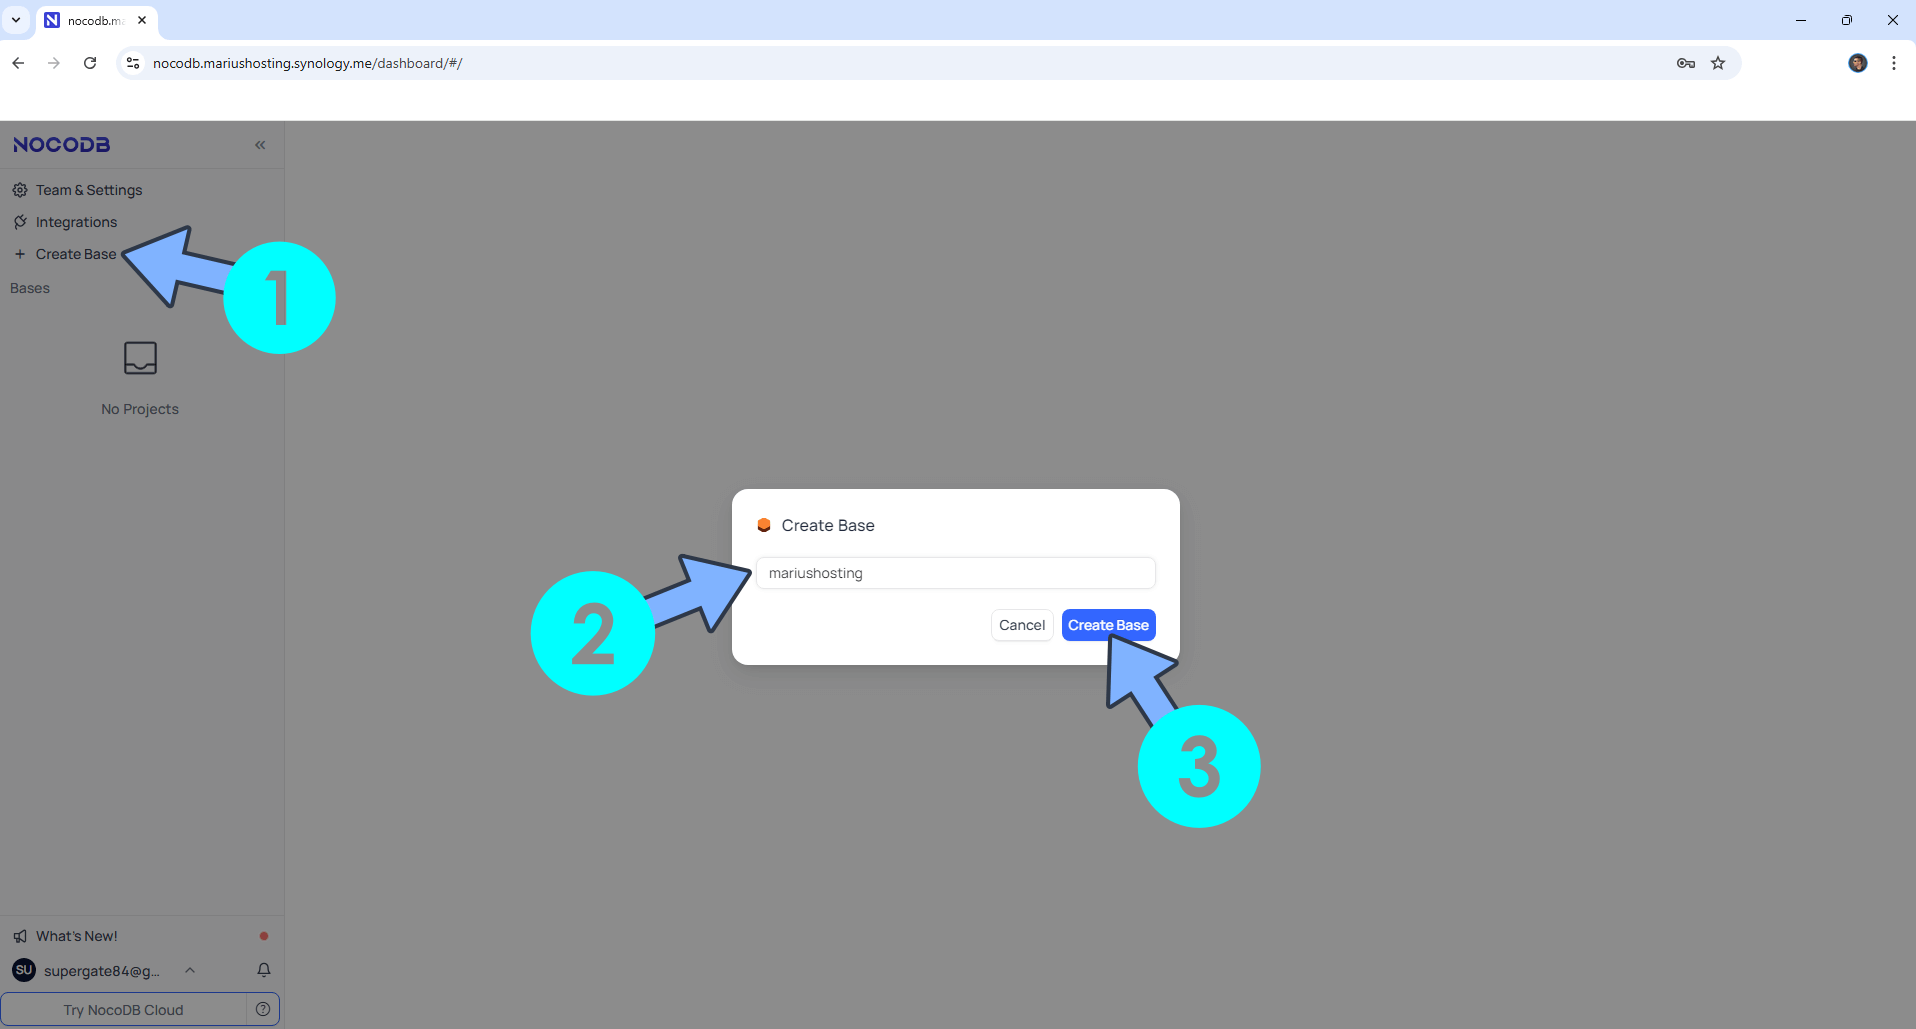This screenshot has width=1916, height=1029.
Task: Open Team & Settings
Action: click(89, 190)
